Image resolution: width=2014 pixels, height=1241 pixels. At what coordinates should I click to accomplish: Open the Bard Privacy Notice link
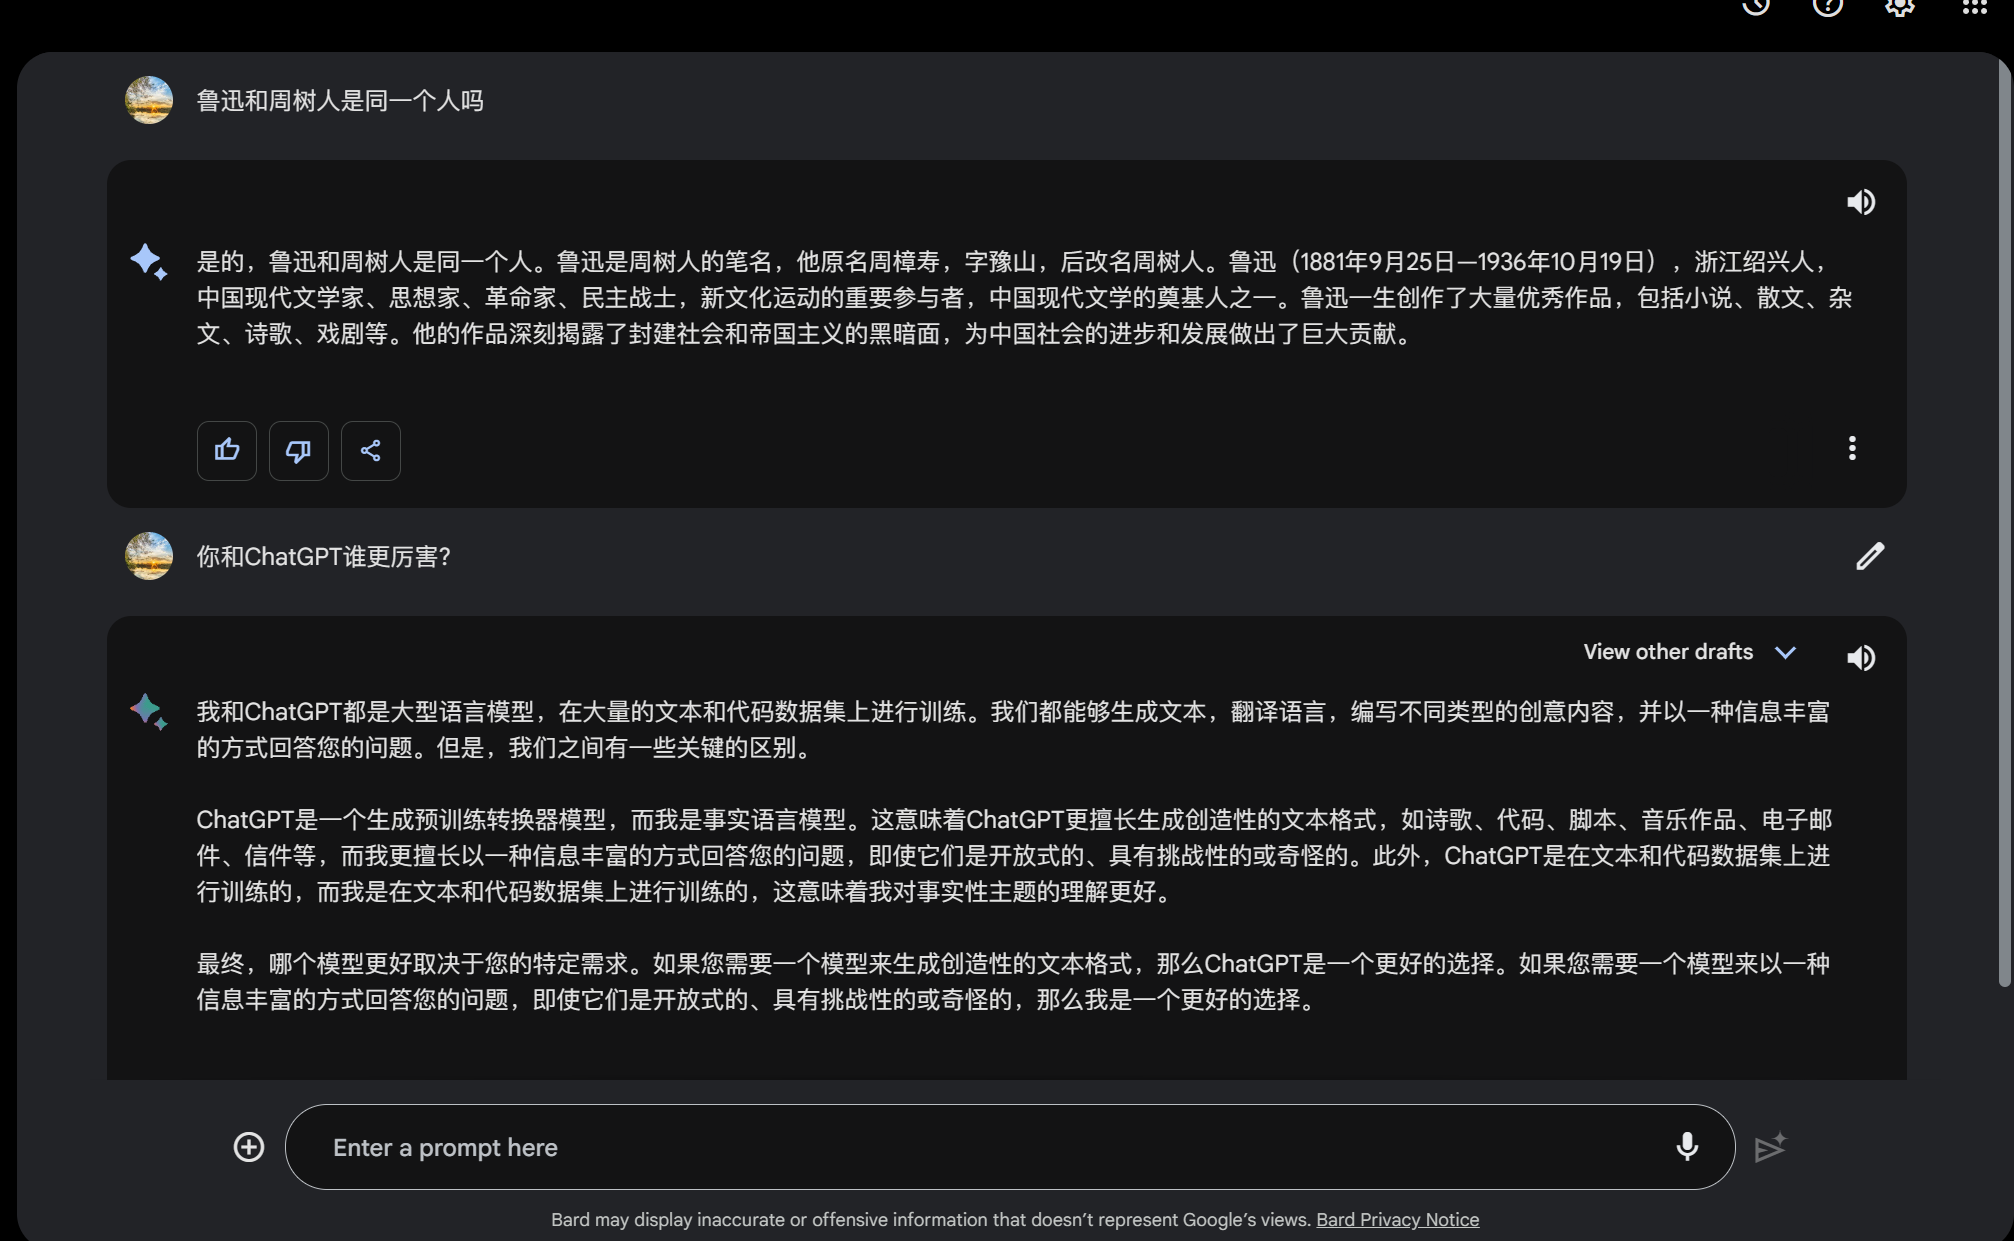point(1397,1219)
